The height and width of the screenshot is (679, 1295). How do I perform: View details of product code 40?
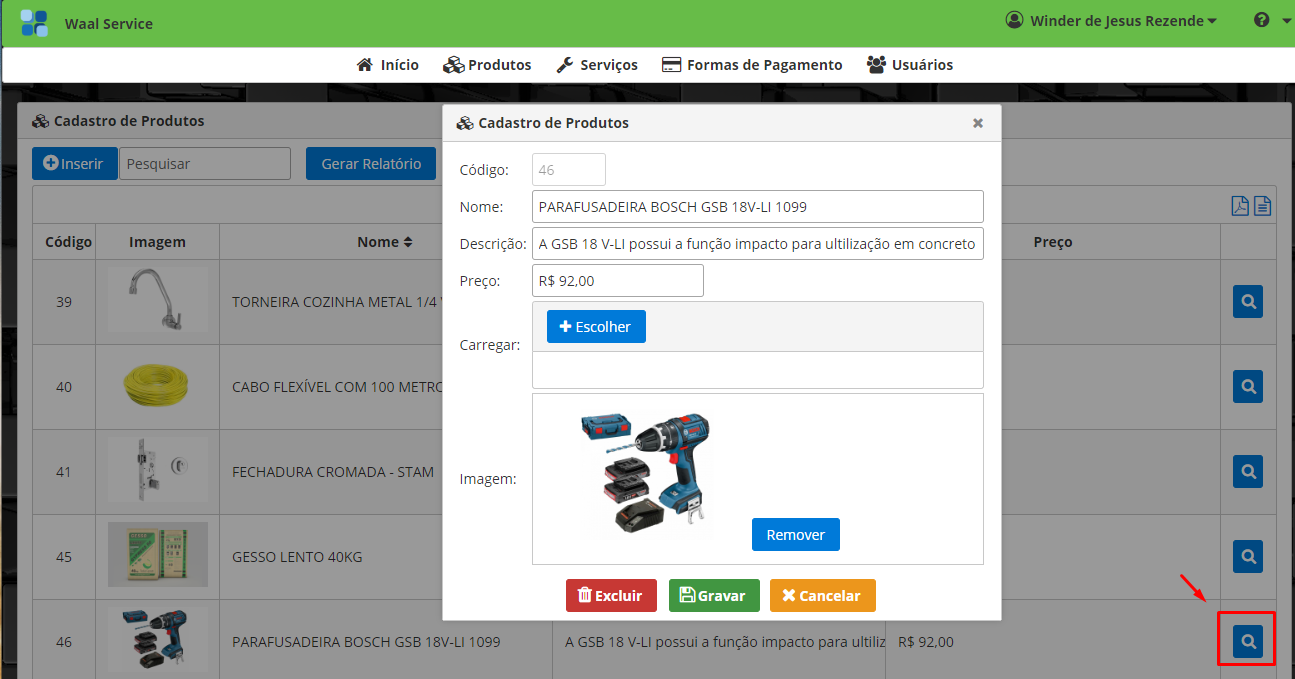click(x=1248, y=386)
